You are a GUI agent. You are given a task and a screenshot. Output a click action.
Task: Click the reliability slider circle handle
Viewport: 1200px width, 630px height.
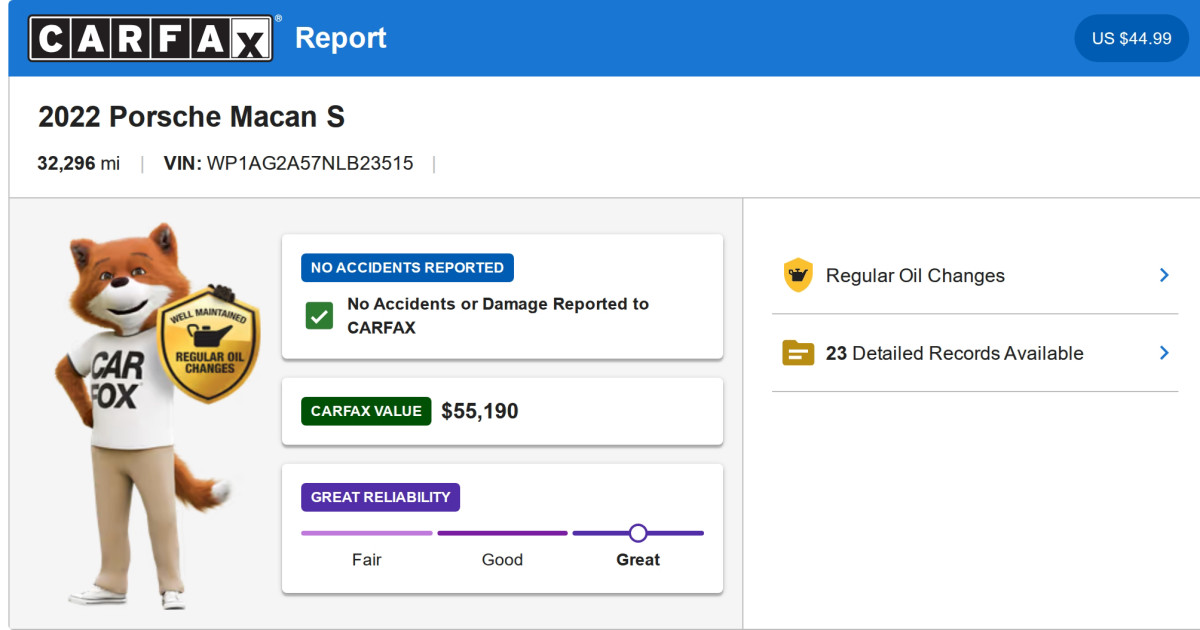tap(638, 533)
